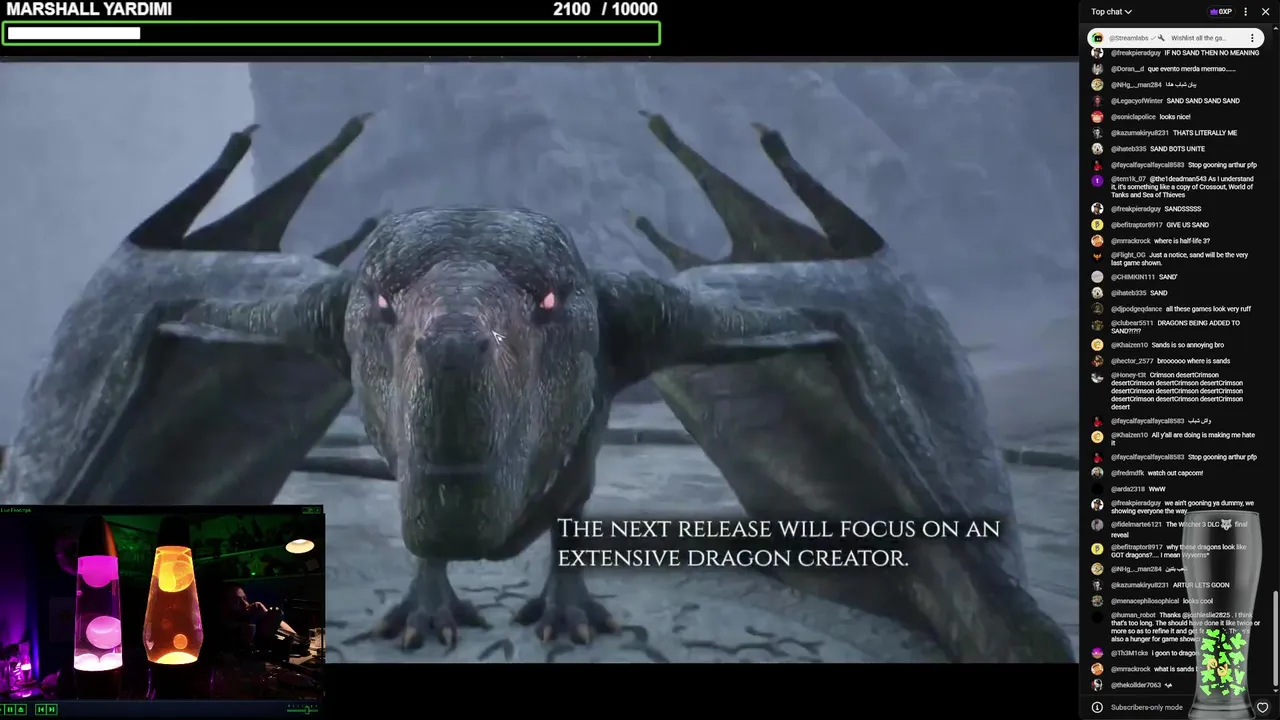Click the dragon video at its subtitle text

coord(778,543)
